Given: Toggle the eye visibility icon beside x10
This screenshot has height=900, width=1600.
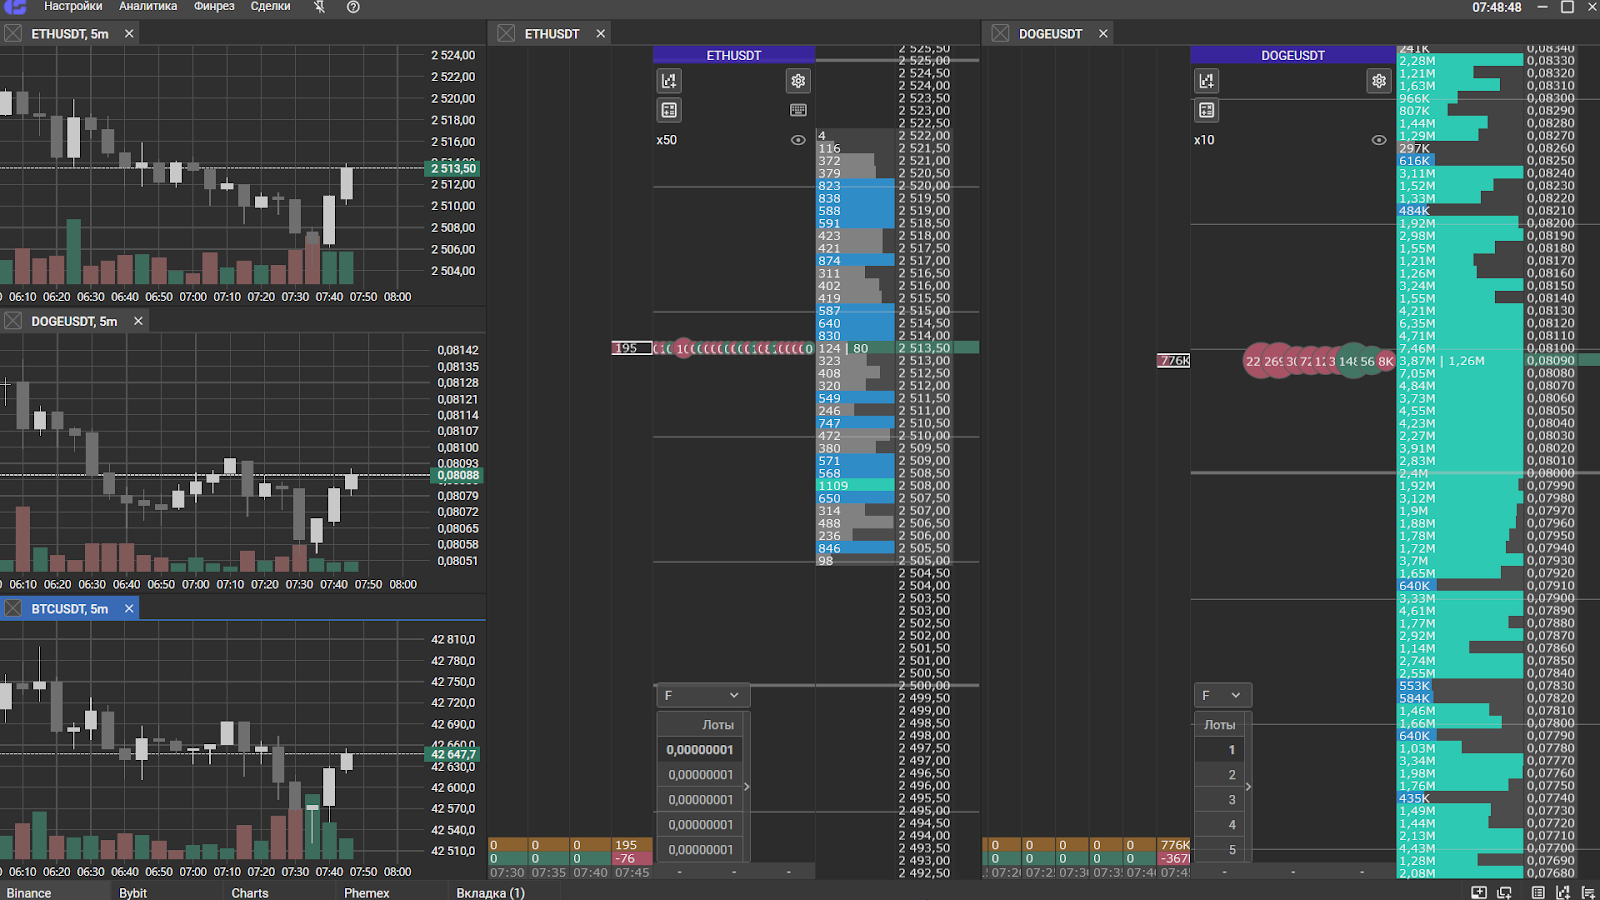Looking at the screenshot, I should 1379,140.
